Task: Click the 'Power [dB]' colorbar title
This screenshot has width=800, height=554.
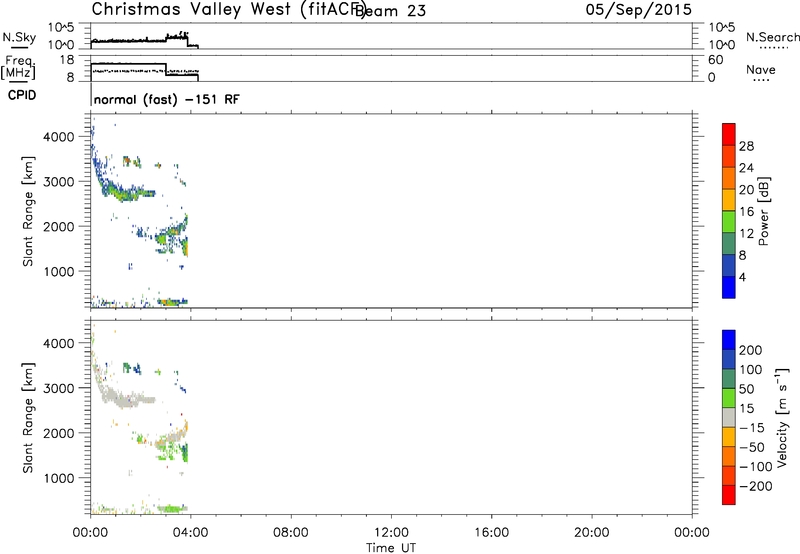Action: tap(764, 211)
